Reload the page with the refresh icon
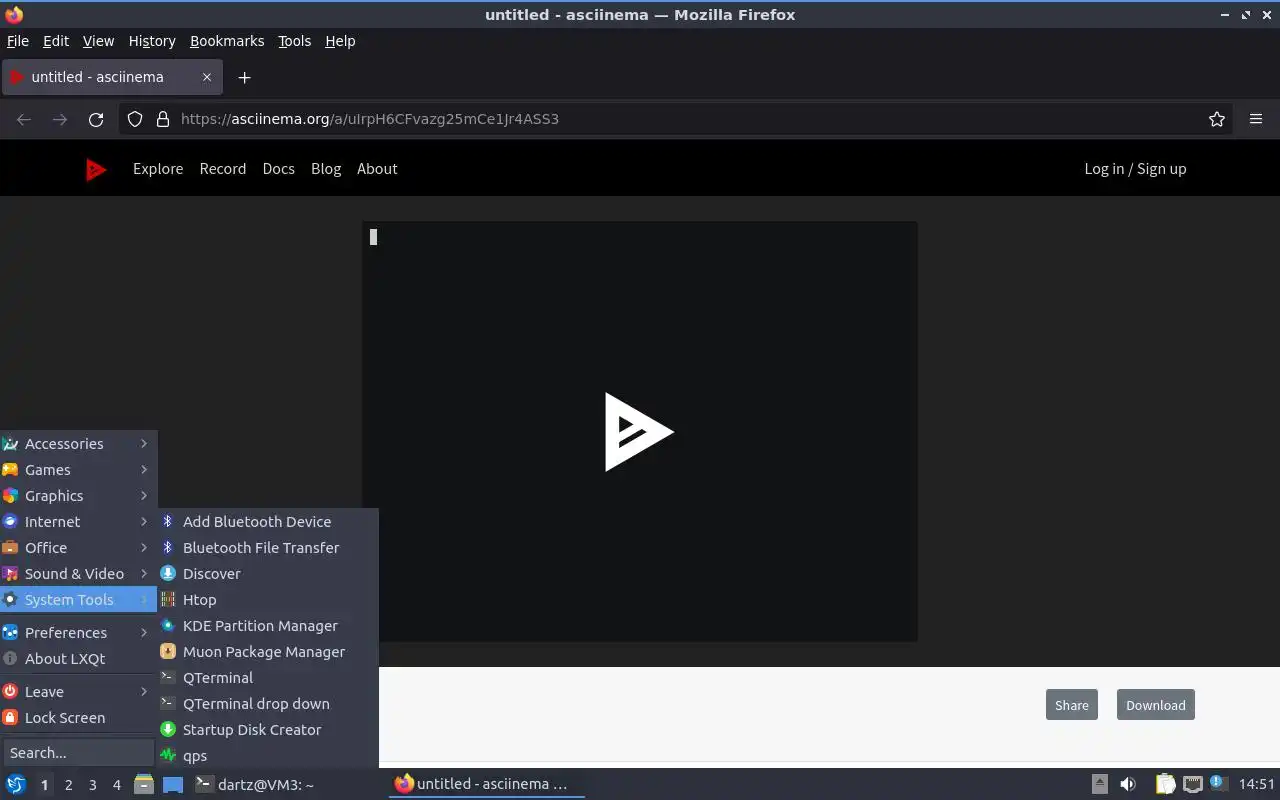Screen dimensions: 1280x800 pos(96,119)
